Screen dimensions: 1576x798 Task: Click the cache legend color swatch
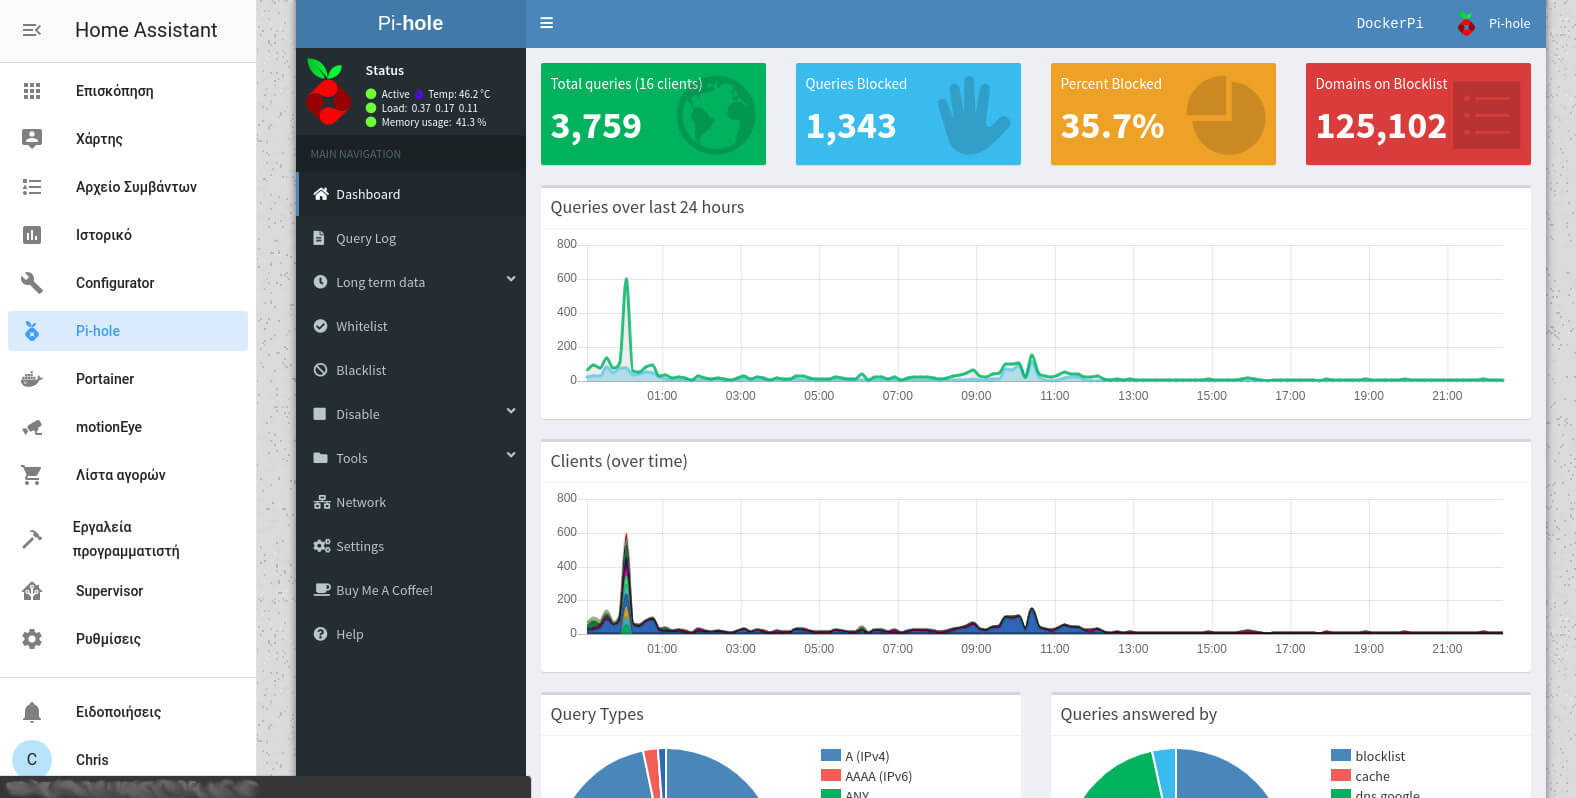(1341, 775)
